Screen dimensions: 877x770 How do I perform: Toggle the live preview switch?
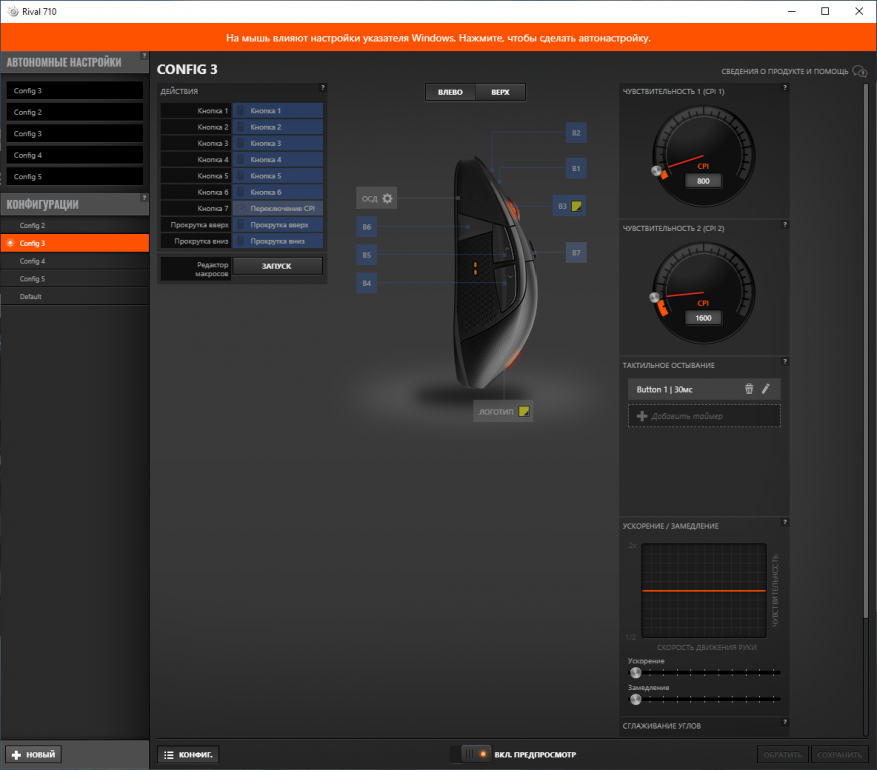pyautogui.click(x=470, y=754)
